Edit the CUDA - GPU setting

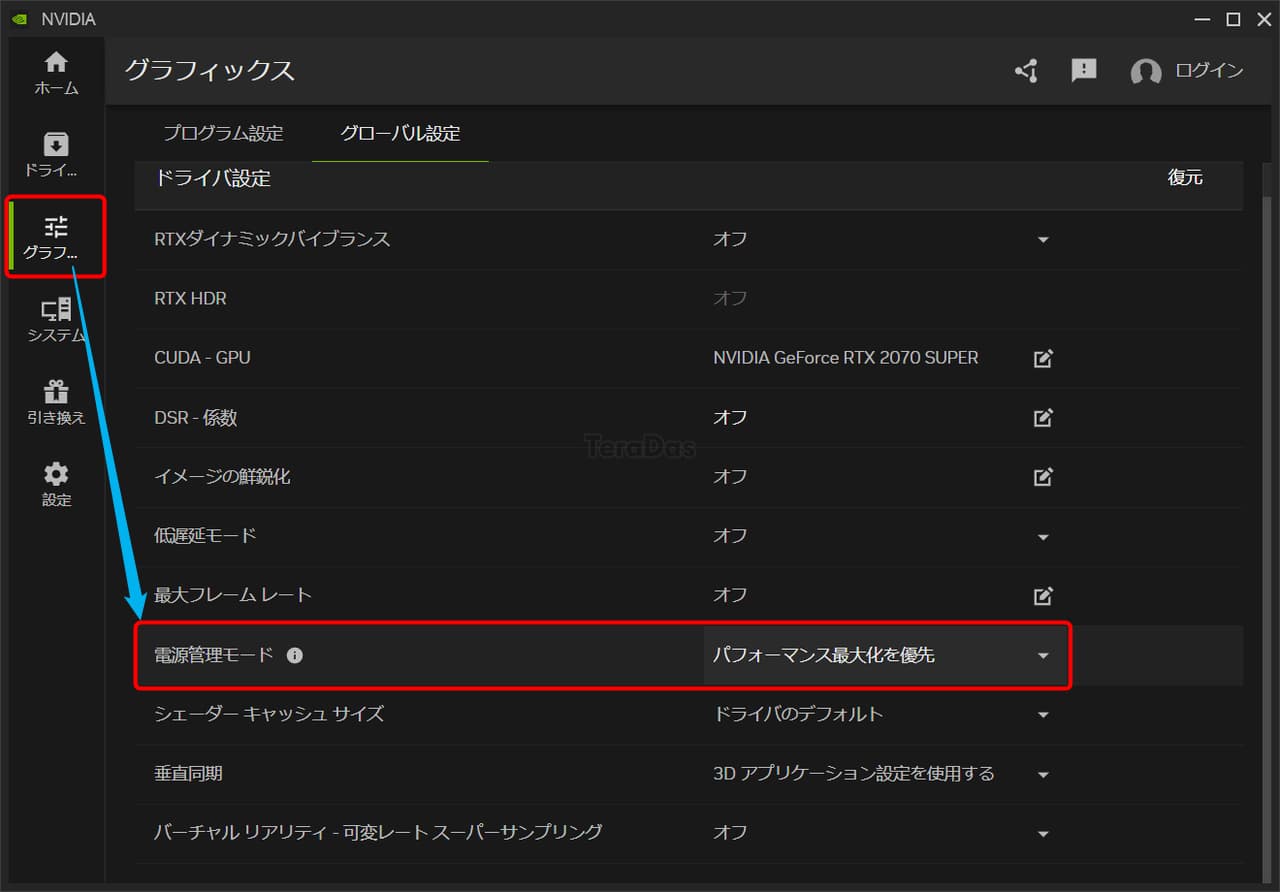1043,358
